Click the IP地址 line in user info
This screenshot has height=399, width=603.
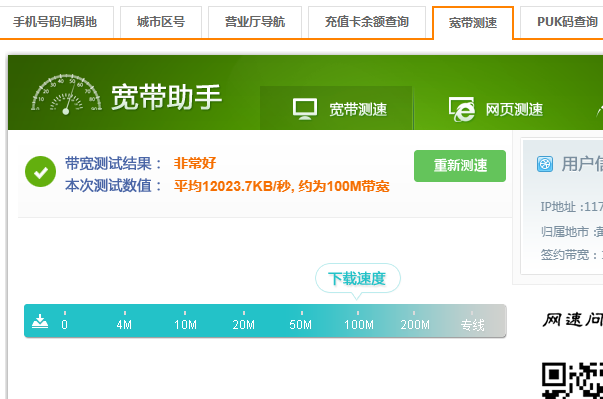[x=571, y=207]
